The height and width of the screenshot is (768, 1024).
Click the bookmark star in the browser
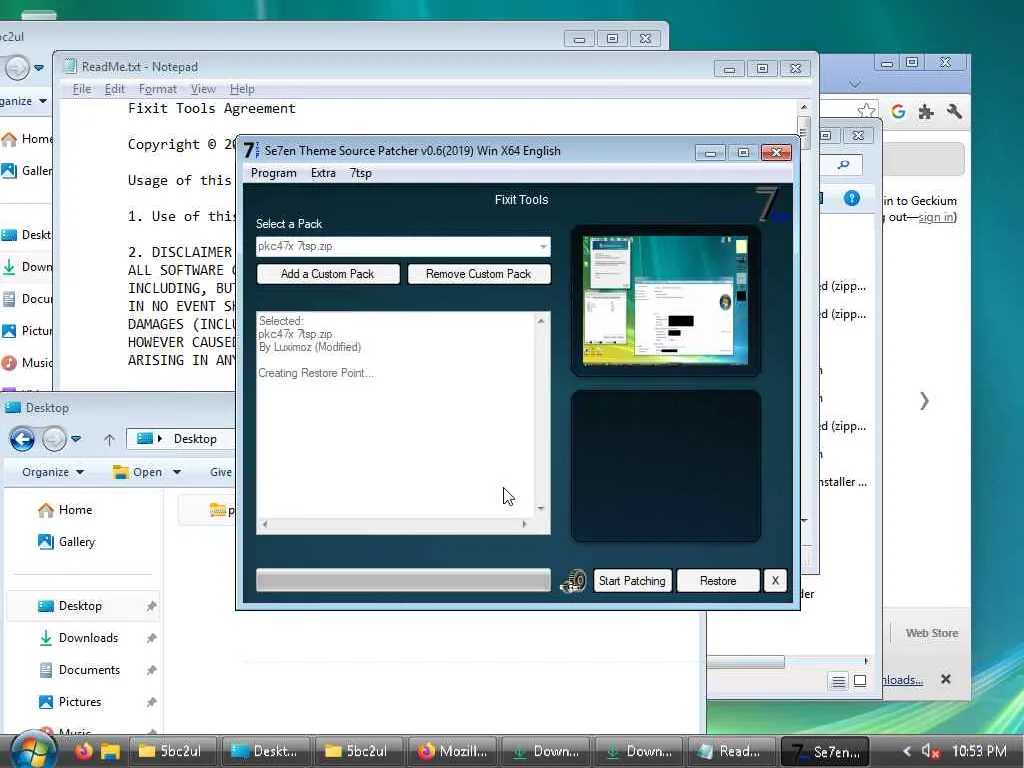tap(866, 110)
